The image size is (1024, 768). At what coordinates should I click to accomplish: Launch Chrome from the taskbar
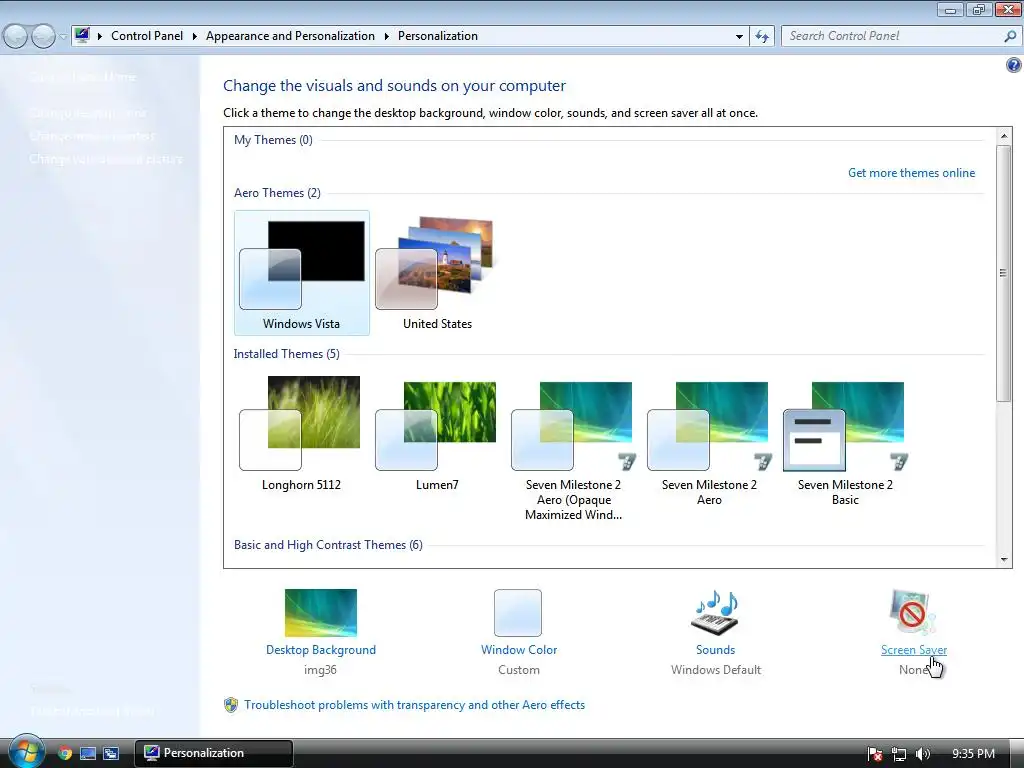pyautogui.click(x=65, y=753)
